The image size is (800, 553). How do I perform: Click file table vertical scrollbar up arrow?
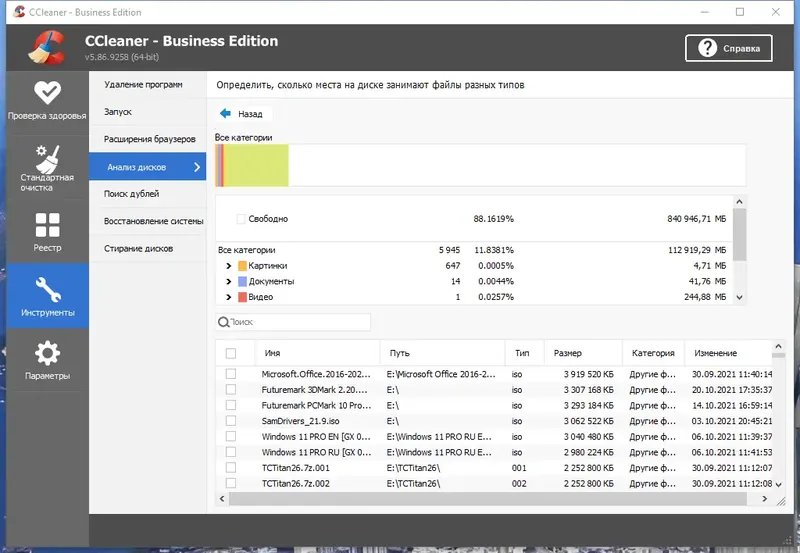(x=779, y=346)
